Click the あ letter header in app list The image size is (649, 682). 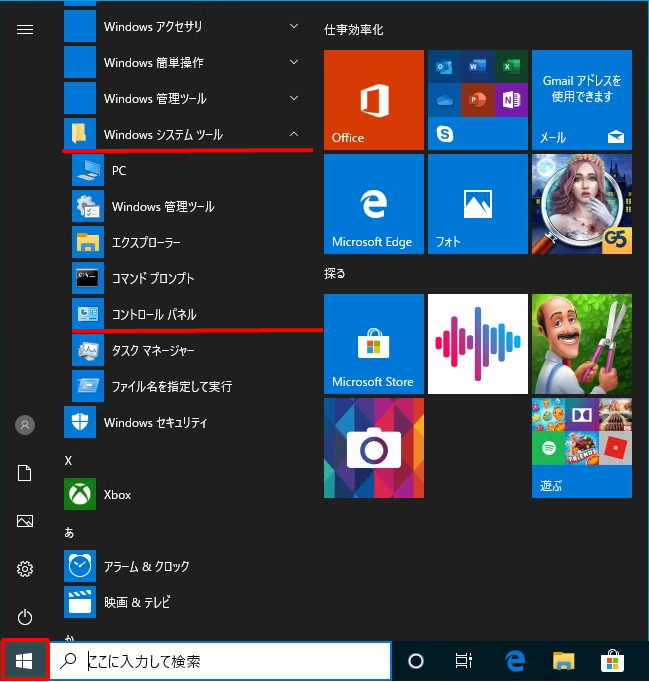(x=69, y=532)
